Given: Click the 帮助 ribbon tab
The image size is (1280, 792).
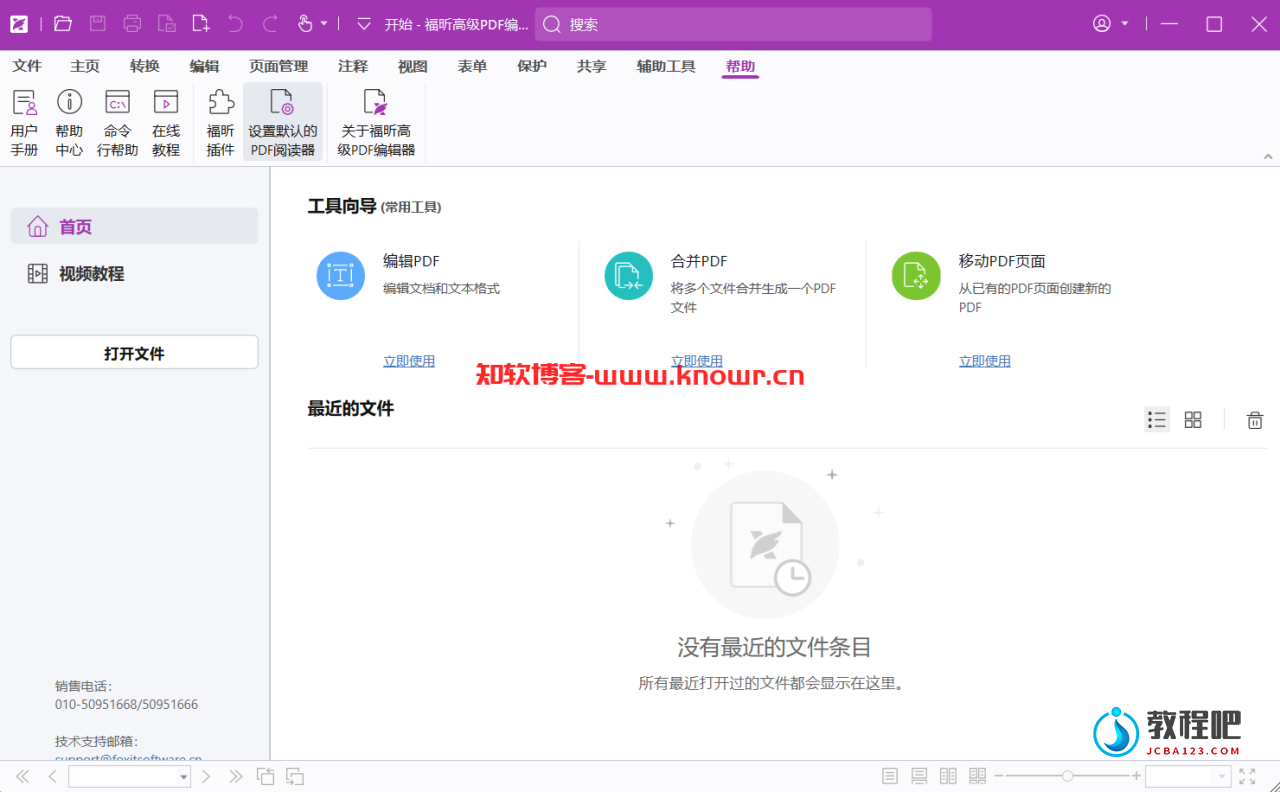Looking at the screenshot, I should (x=741, y=66).
